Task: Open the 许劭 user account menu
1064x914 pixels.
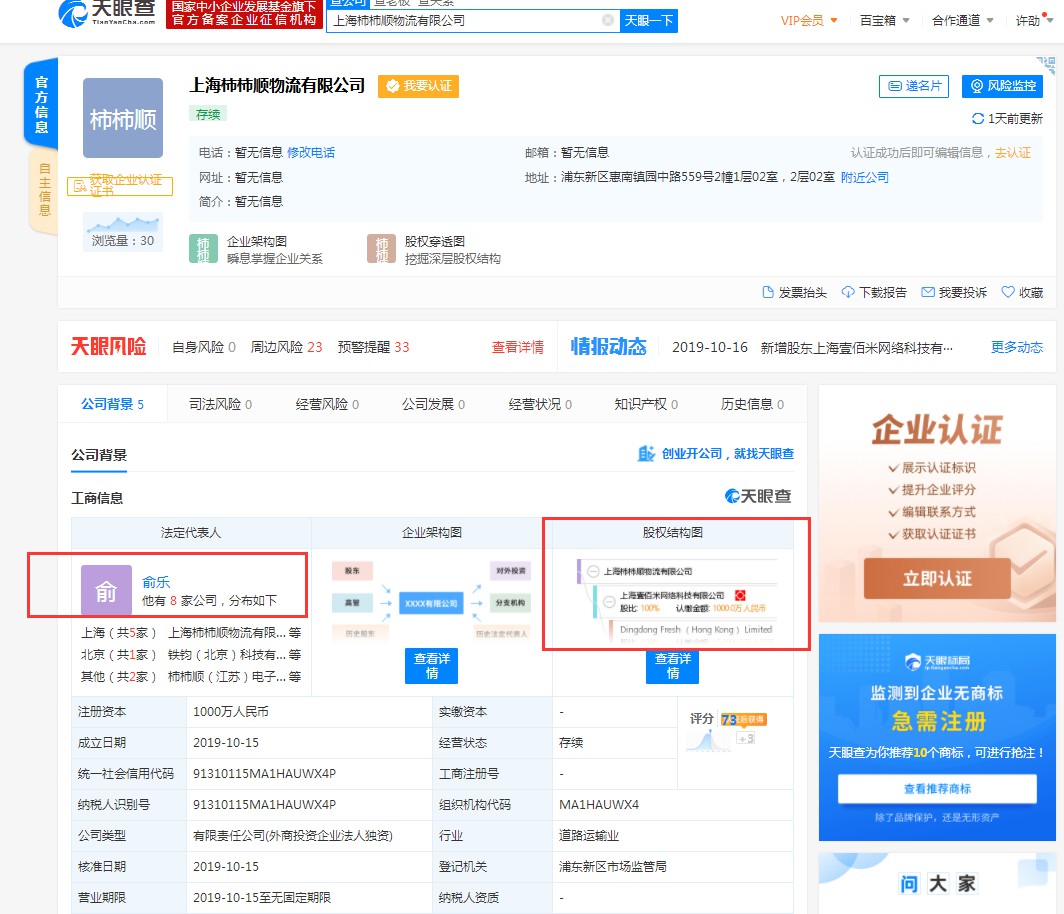Action: pos(1033,20)
